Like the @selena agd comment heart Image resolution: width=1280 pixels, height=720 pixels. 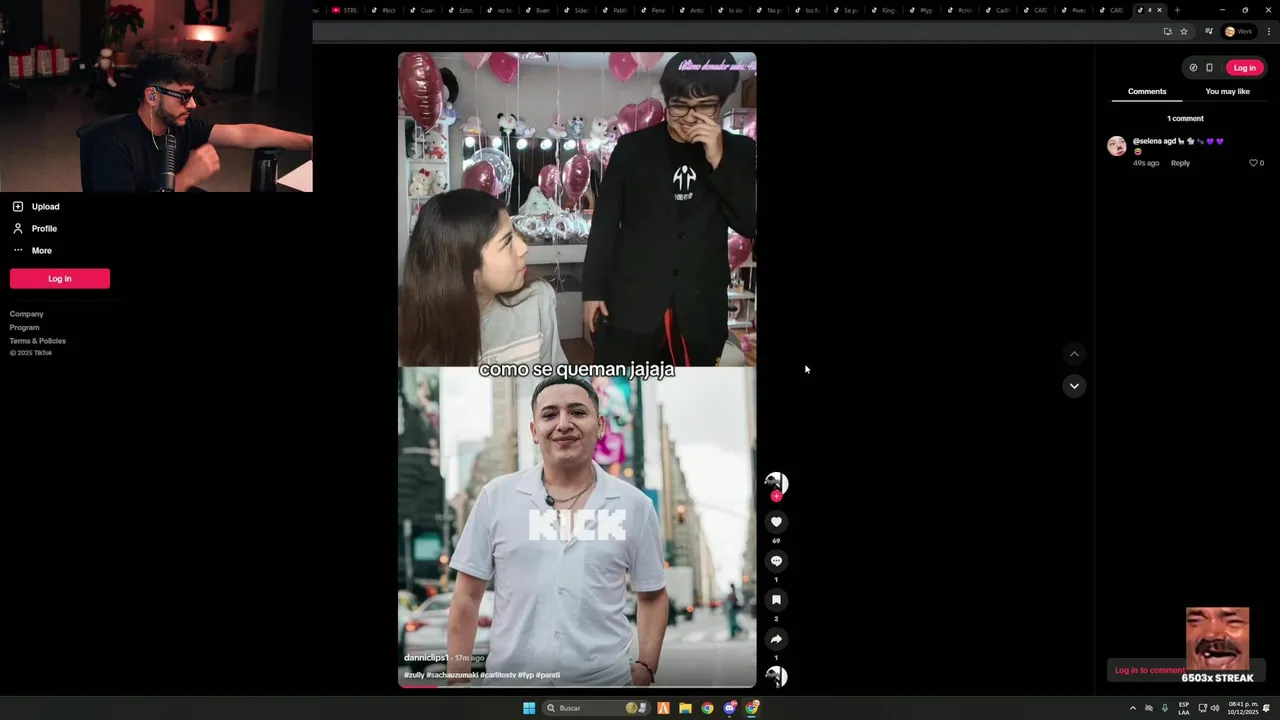coord(1253,163)
